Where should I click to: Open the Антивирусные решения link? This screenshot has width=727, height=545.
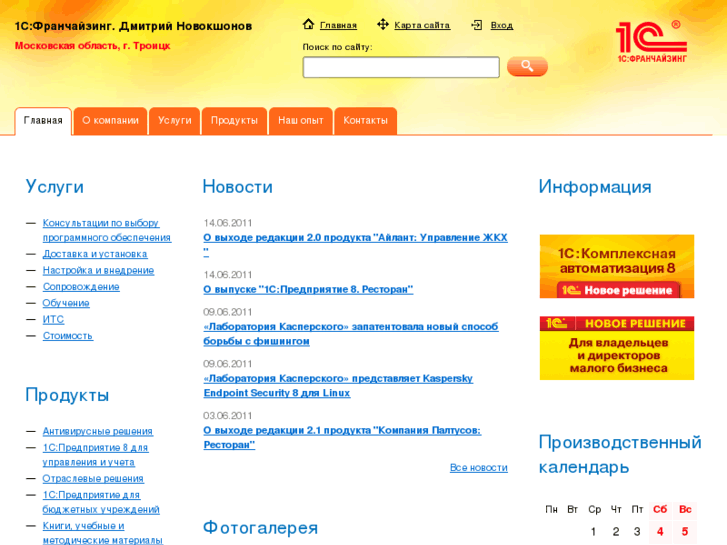tap(97, 431)
